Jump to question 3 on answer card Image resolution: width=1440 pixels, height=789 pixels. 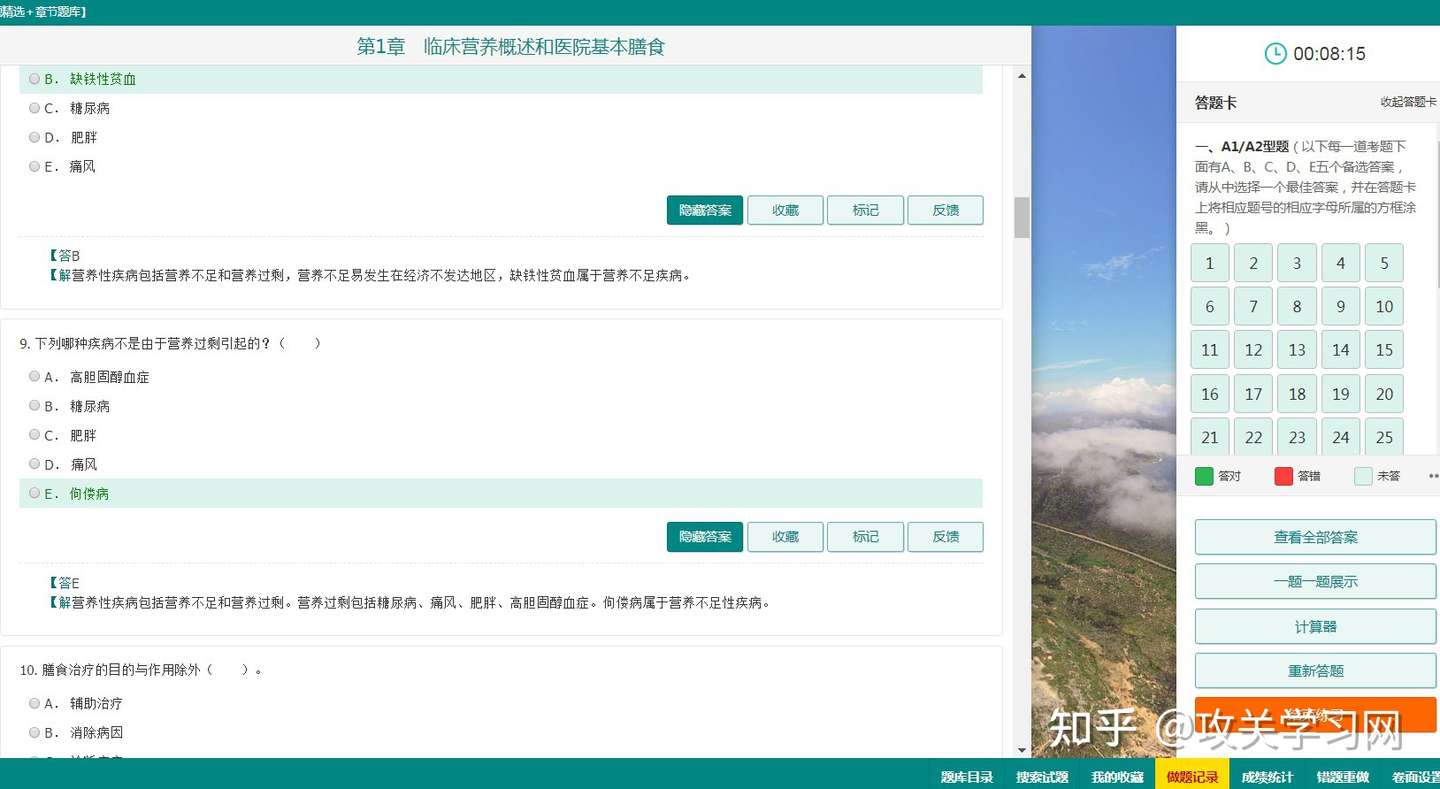click(x=1297, y=263)
